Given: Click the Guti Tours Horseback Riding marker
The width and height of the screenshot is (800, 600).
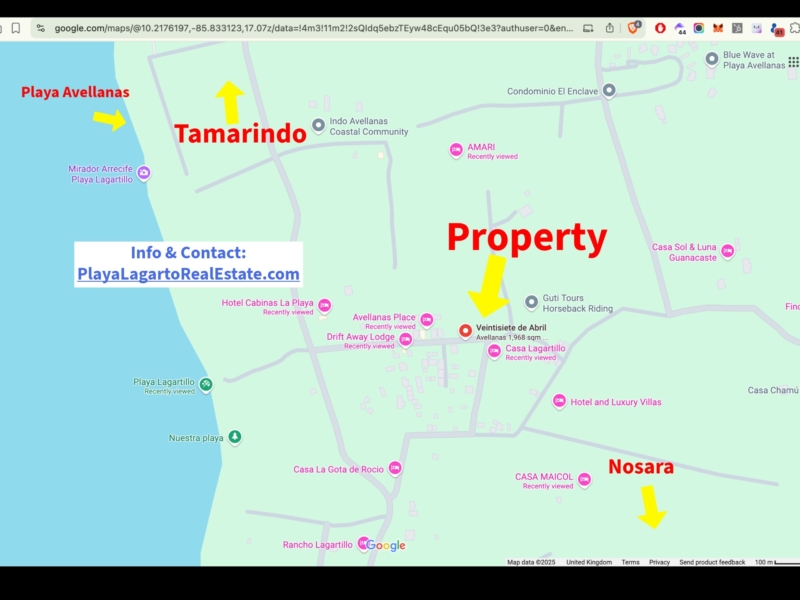Looking at the screenshot, I should [532, 302].
